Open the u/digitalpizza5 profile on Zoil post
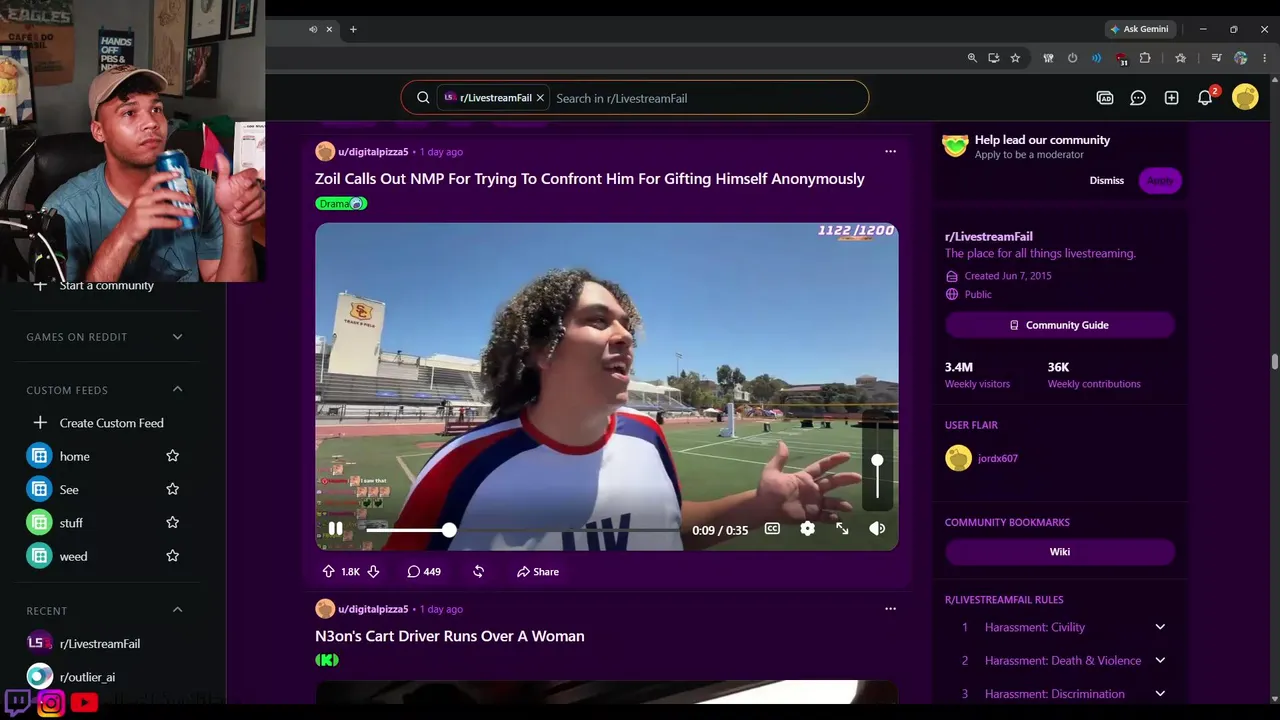1280x720 pixels. (x=373, y=152)
